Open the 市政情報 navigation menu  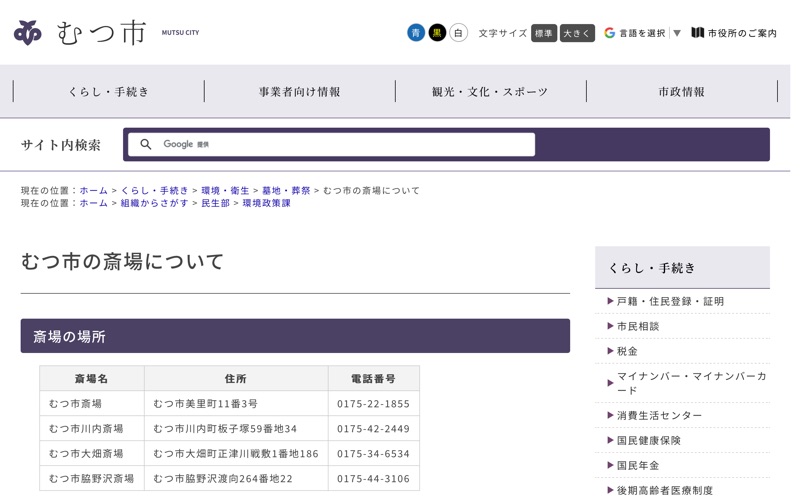point(682,92)
